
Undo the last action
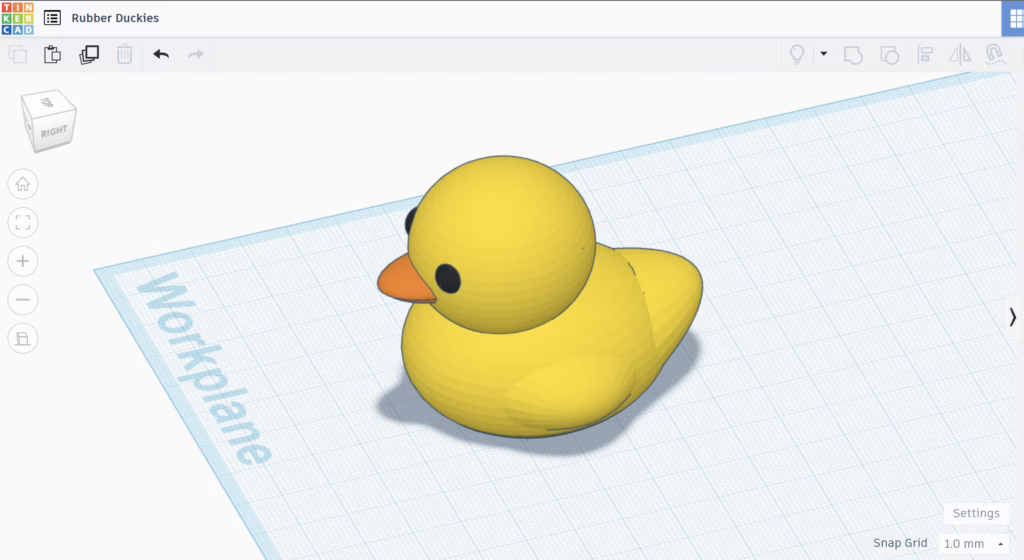point(161,54)
